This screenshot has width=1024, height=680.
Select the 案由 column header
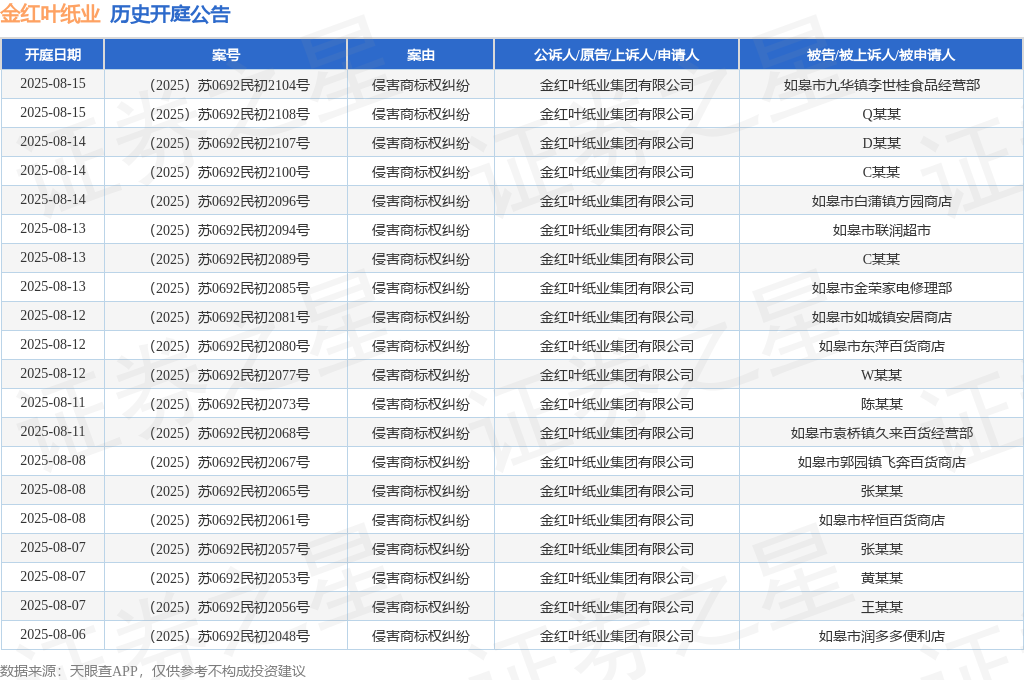pyautogui.click(x=421, y=55)
